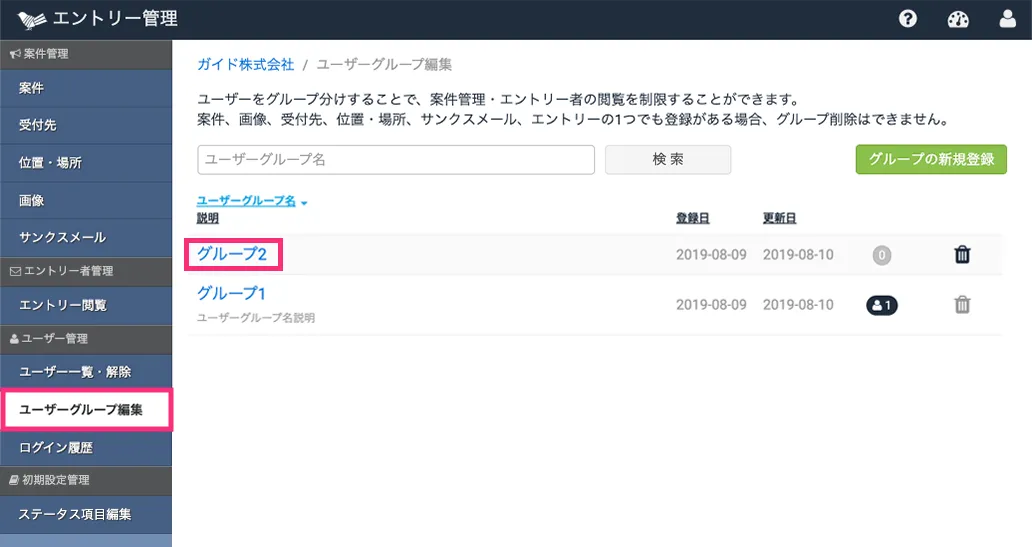Open the 案件 sidebar menu item
Viewport: 1032px width, 547px height.
tap(86, 88)
